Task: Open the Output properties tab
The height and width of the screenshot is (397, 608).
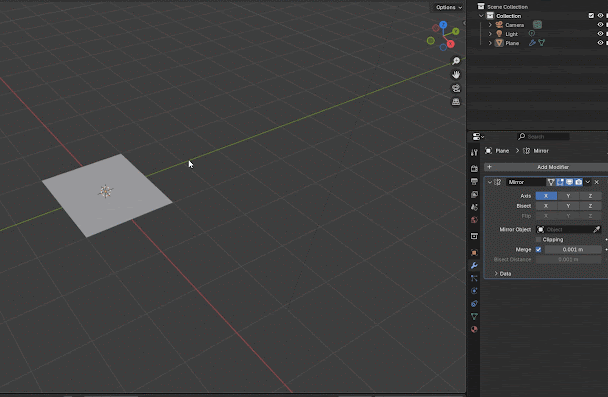Action: (x=474, y=181)
